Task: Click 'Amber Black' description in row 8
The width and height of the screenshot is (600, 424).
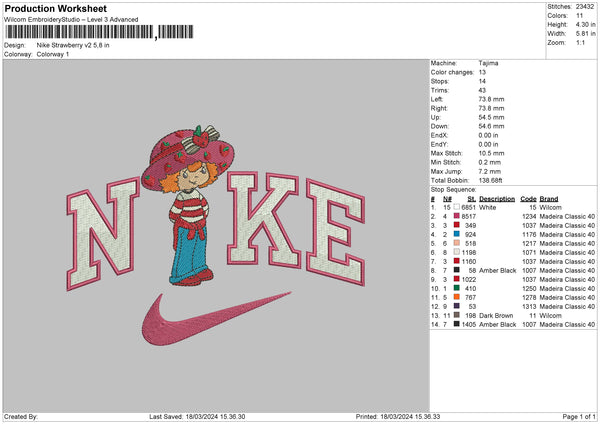Action: (497, 271)
